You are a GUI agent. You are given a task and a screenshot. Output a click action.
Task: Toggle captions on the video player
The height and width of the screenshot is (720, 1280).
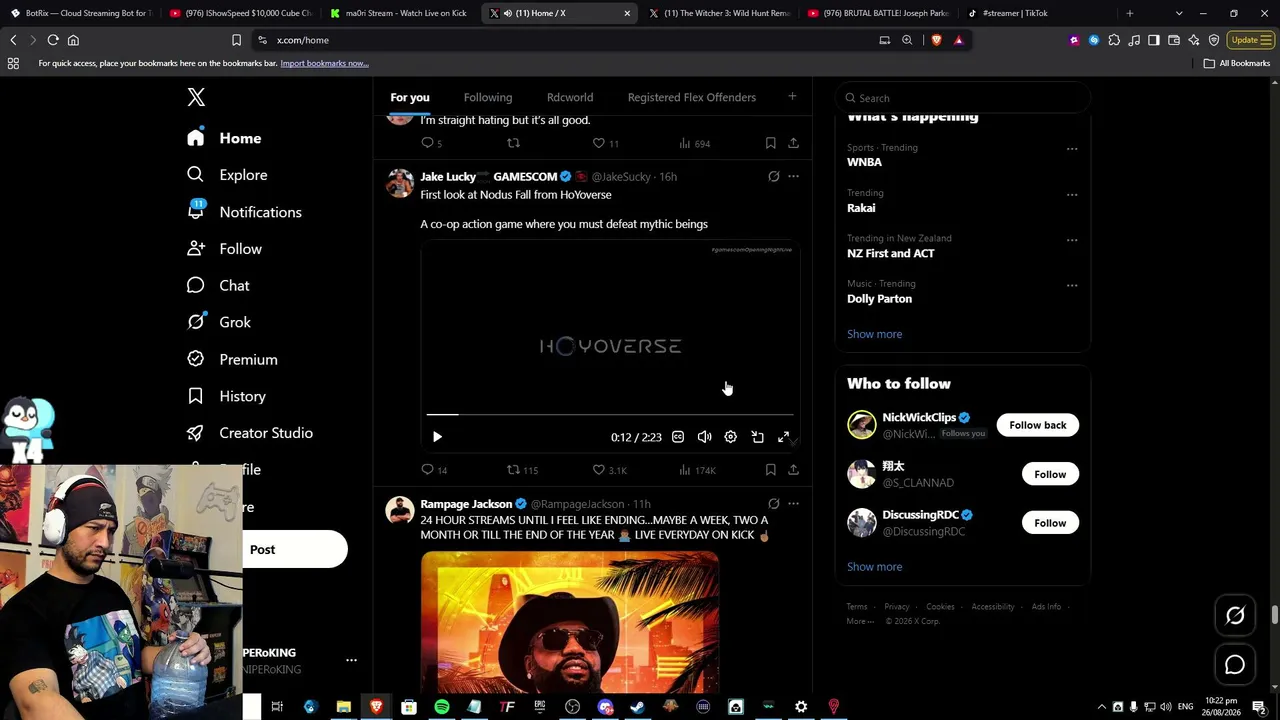pos(678,437)
